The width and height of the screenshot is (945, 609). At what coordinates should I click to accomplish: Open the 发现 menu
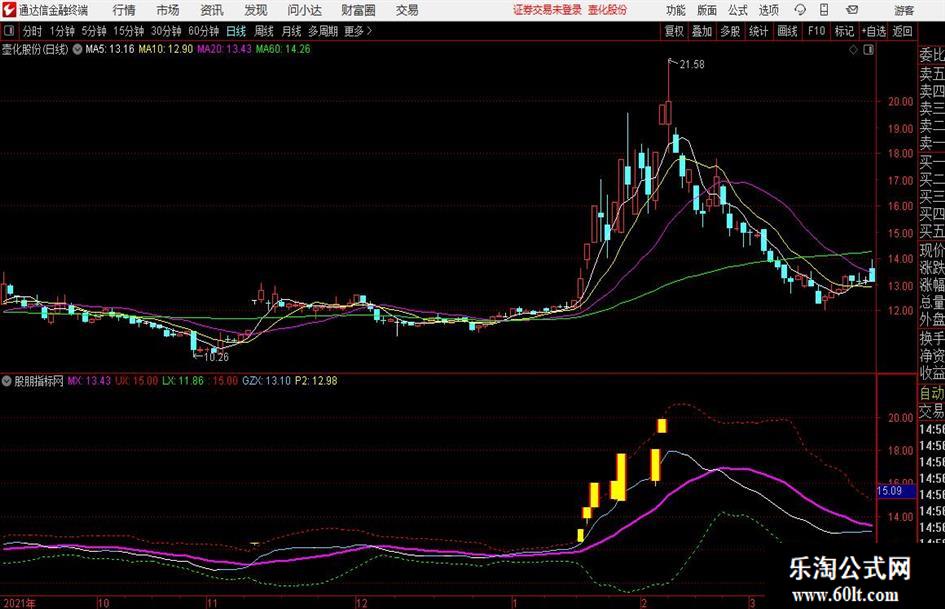[x=256, y=10]
